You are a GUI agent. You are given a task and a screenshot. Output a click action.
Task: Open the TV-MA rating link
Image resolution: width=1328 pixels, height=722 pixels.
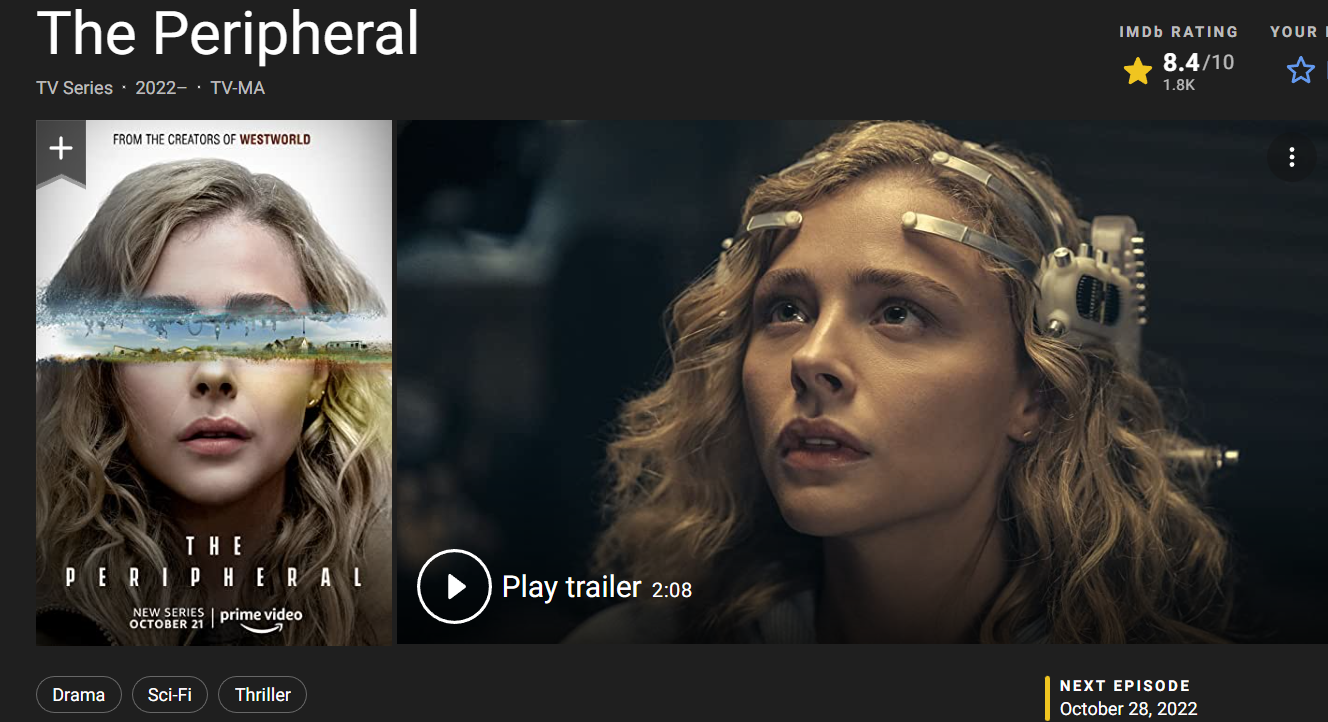click(x=238, y=88)
